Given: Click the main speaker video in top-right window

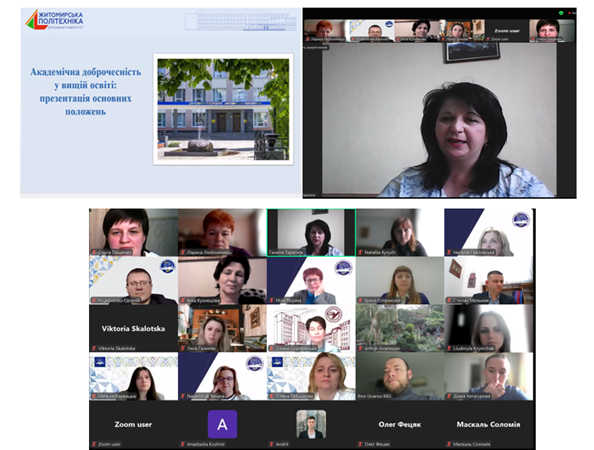Looking at the screenshot, I should [439, 120].
